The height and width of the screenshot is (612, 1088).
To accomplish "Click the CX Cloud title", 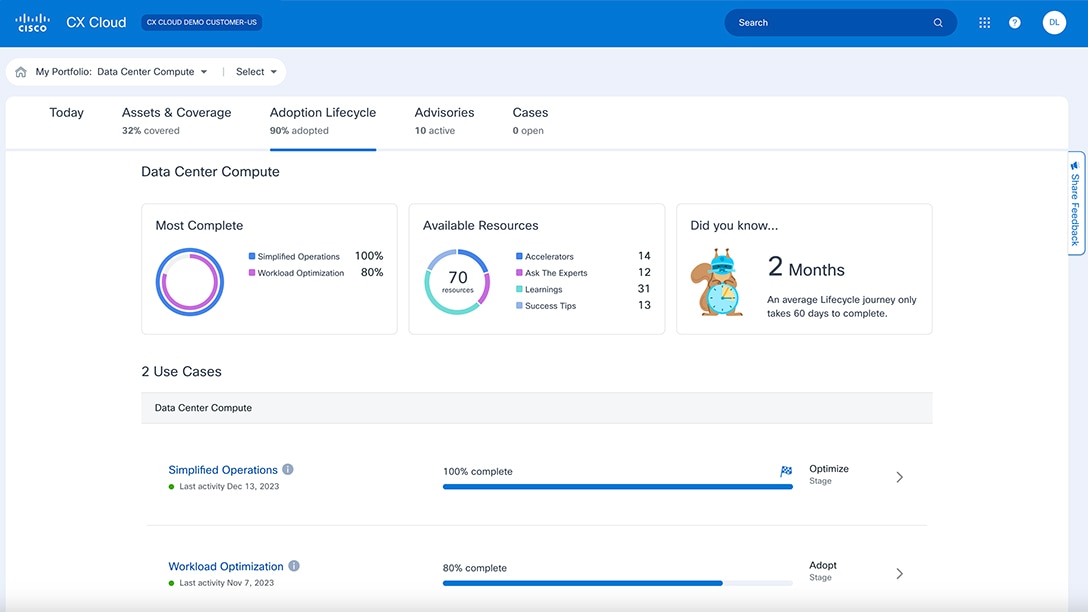I will pos(96,22).
